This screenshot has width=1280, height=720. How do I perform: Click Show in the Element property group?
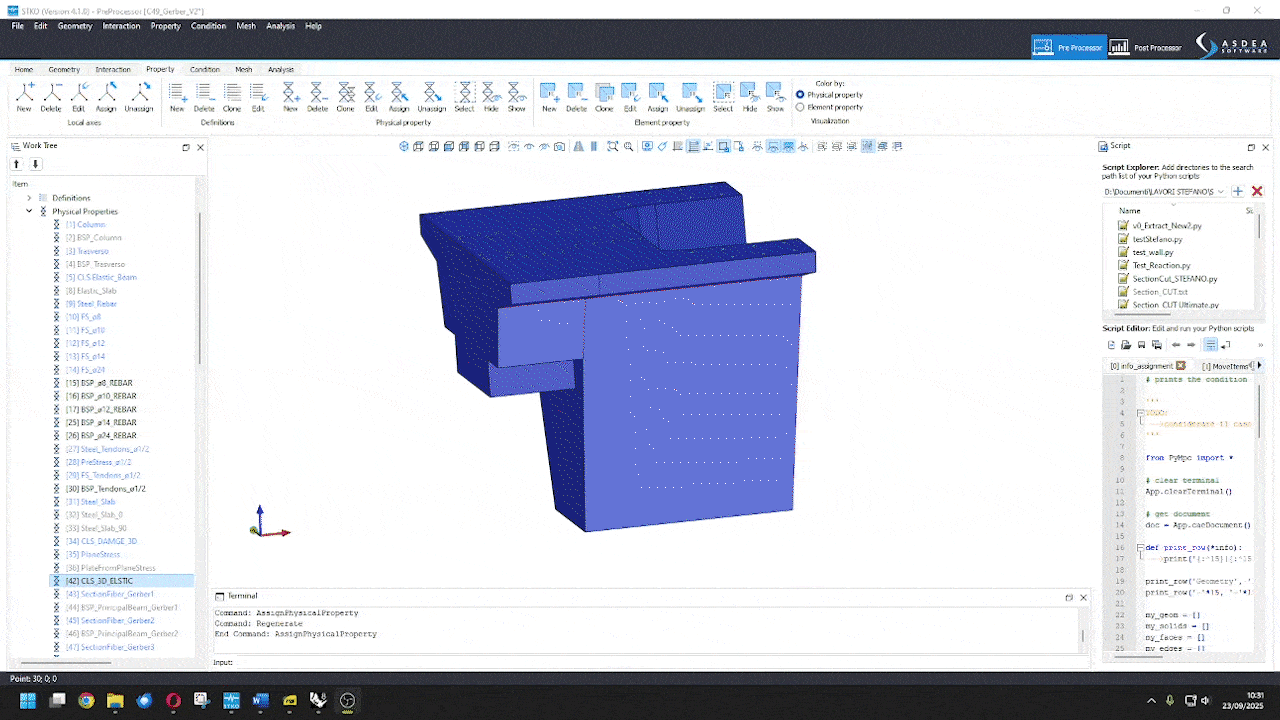[775, 97]
